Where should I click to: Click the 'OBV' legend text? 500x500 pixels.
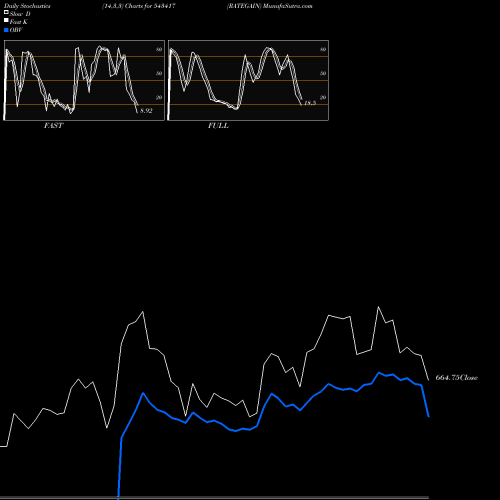click(16, 30)
